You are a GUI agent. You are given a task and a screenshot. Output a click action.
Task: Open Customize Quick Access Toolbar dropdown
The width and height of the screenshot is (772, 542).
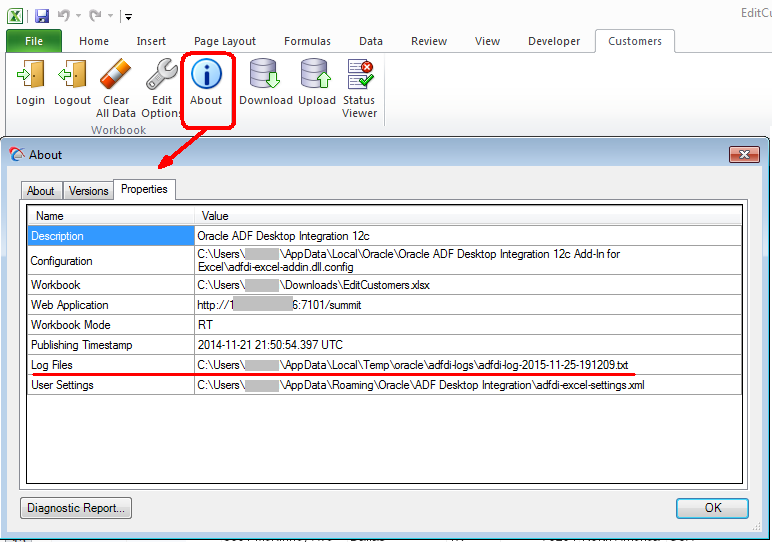pos(129,17)
